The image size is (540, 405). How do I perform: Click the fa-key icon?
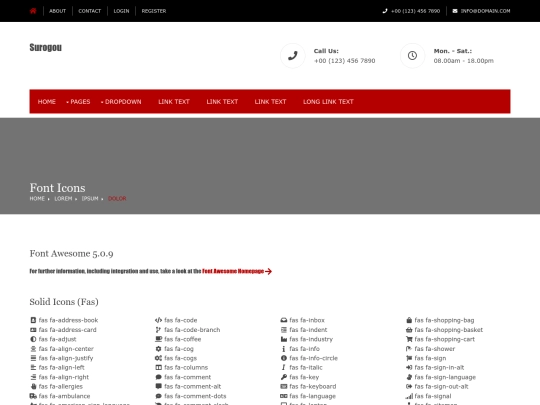284,377
